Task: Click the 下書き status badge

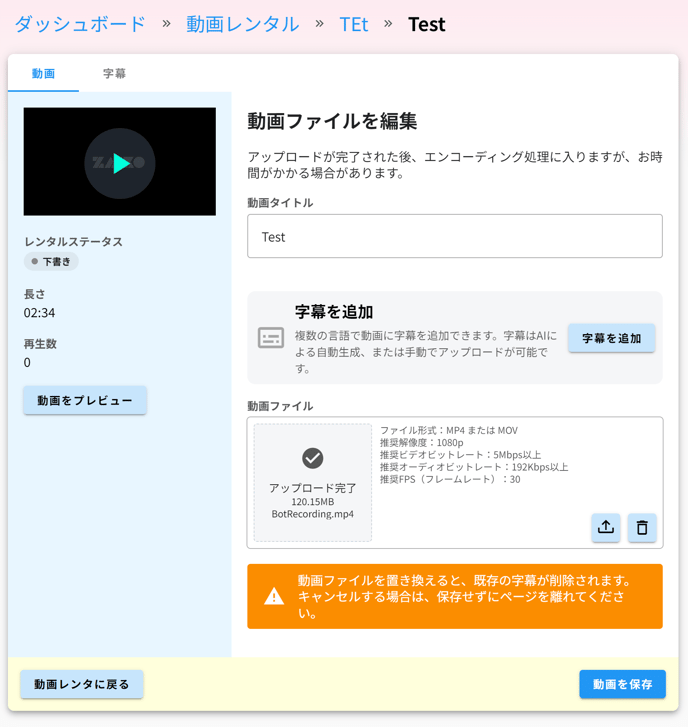Action: [51, 261]
